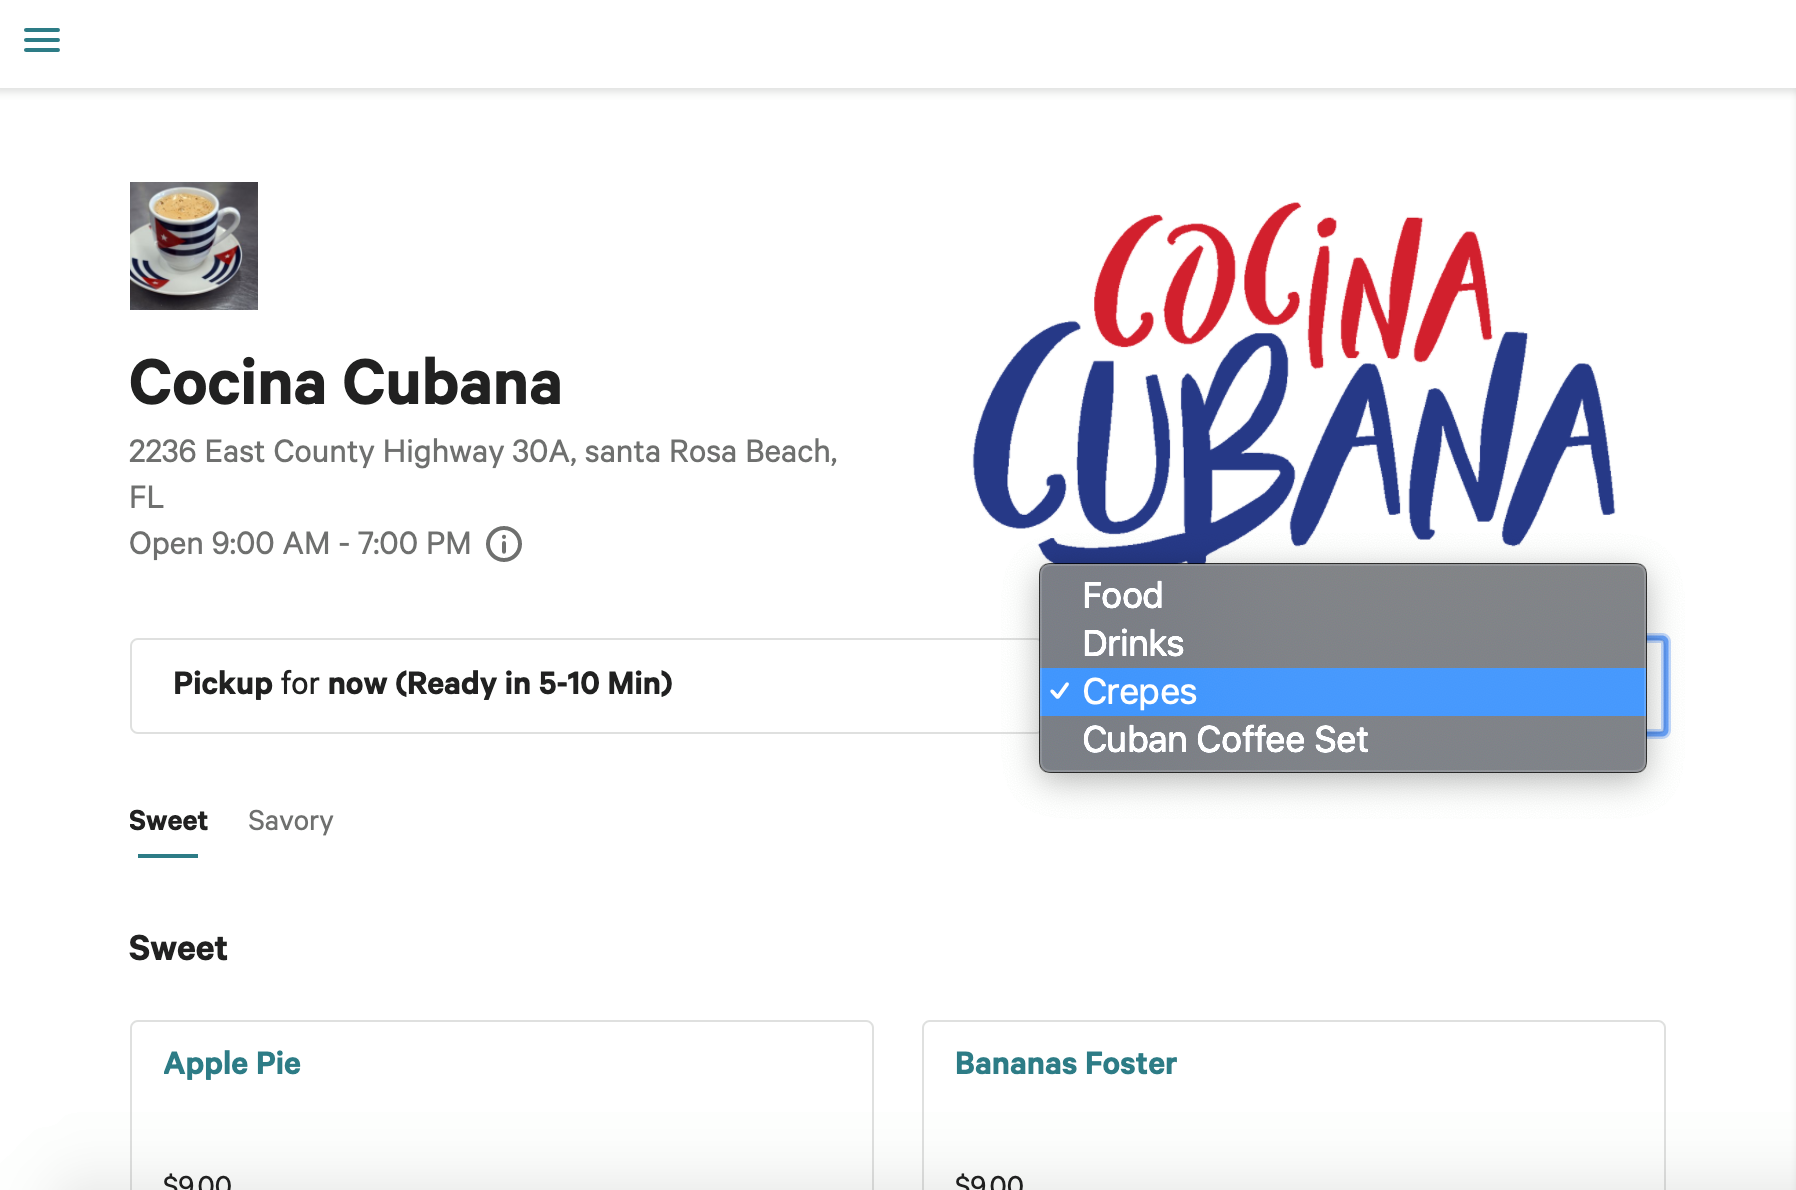Click the Cuban coffee cup thumbnail
Image resolution: width=1796 pixels, height=1190 pixels.
coord(194,246)
